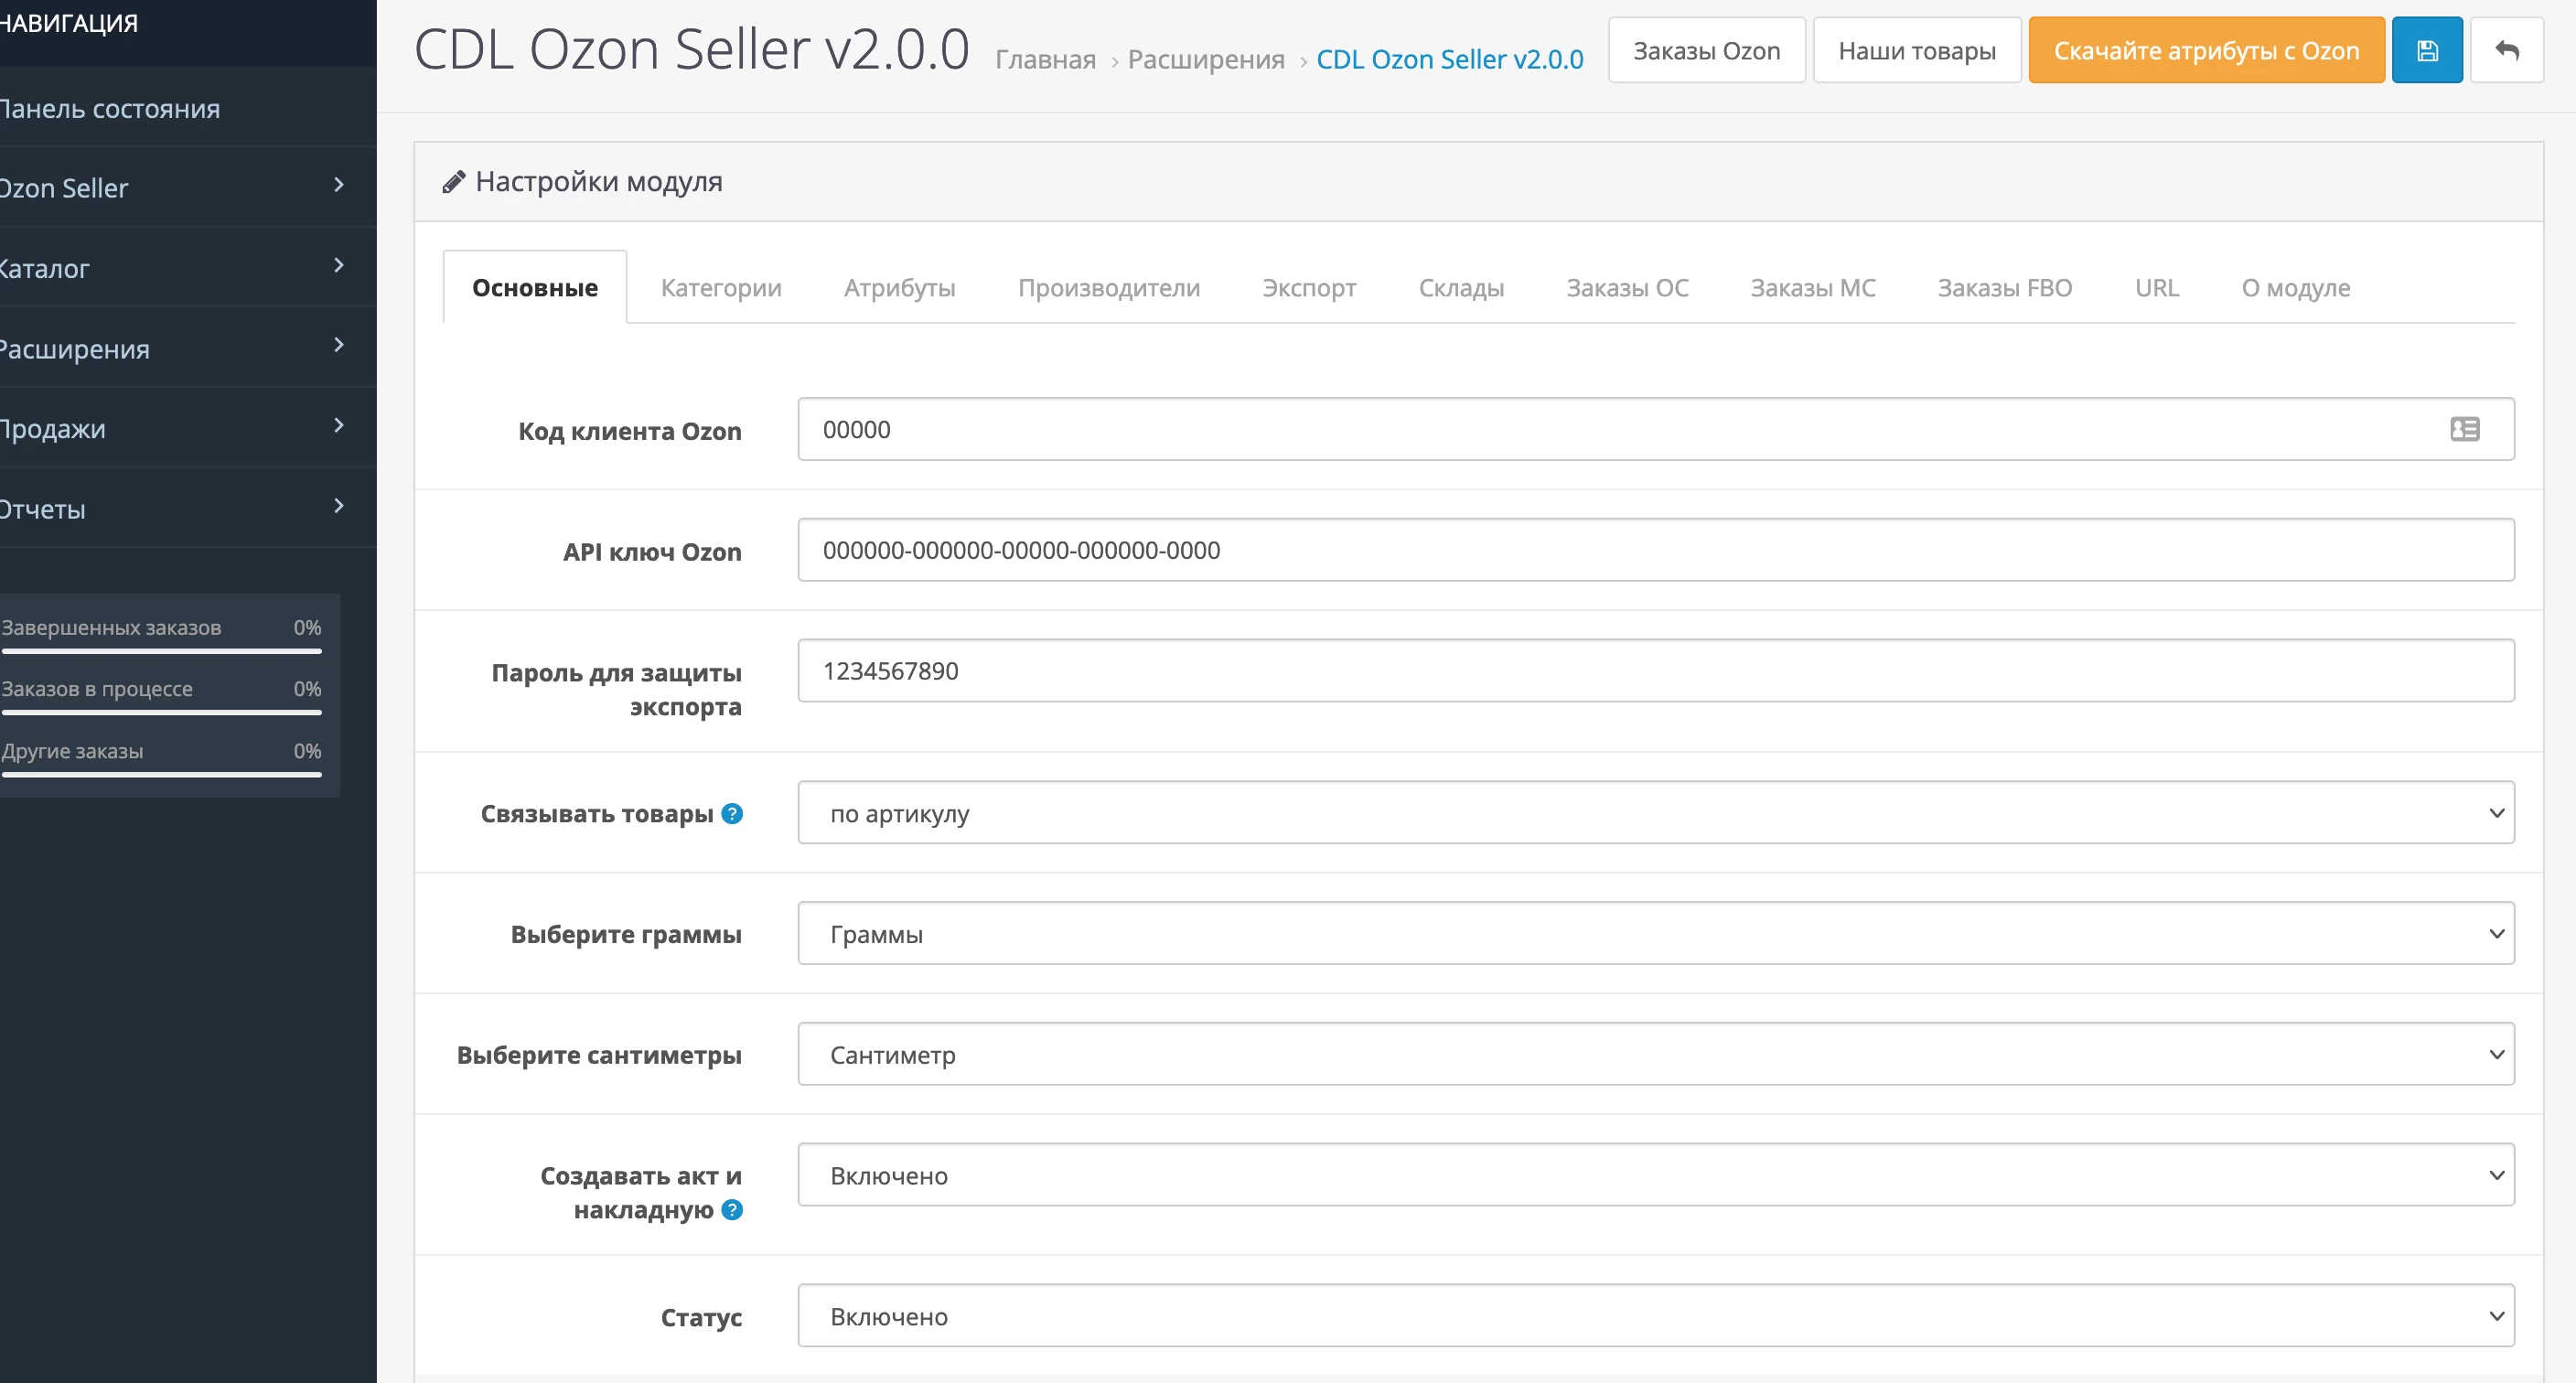The image size is (2576, 1383).
Task: Click the back arrow icon button
Action: [x=2507, y=50]
